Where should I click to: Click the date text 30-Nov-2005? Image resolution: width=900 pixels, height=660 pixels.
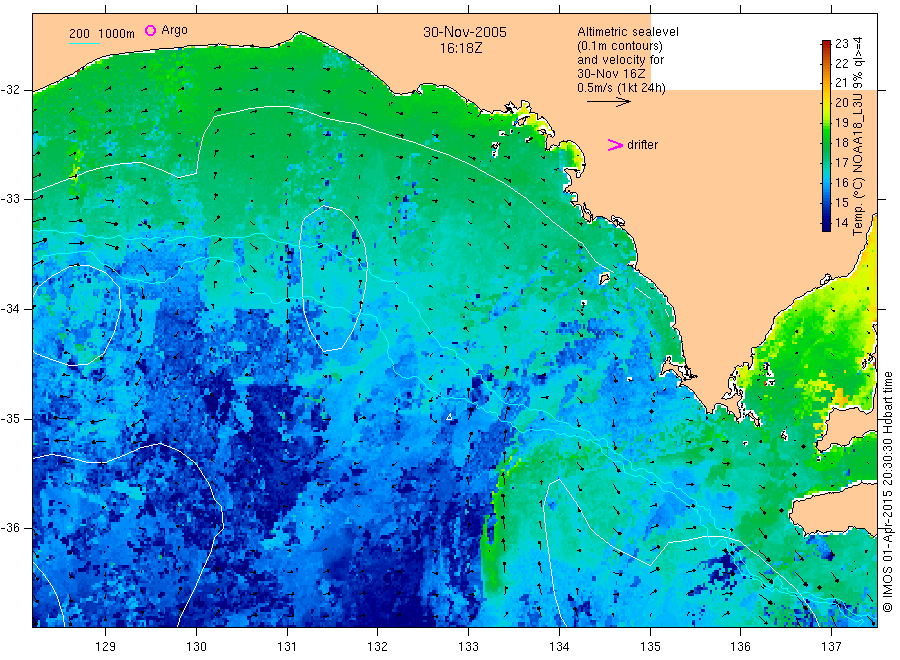(x=465, y=32)
